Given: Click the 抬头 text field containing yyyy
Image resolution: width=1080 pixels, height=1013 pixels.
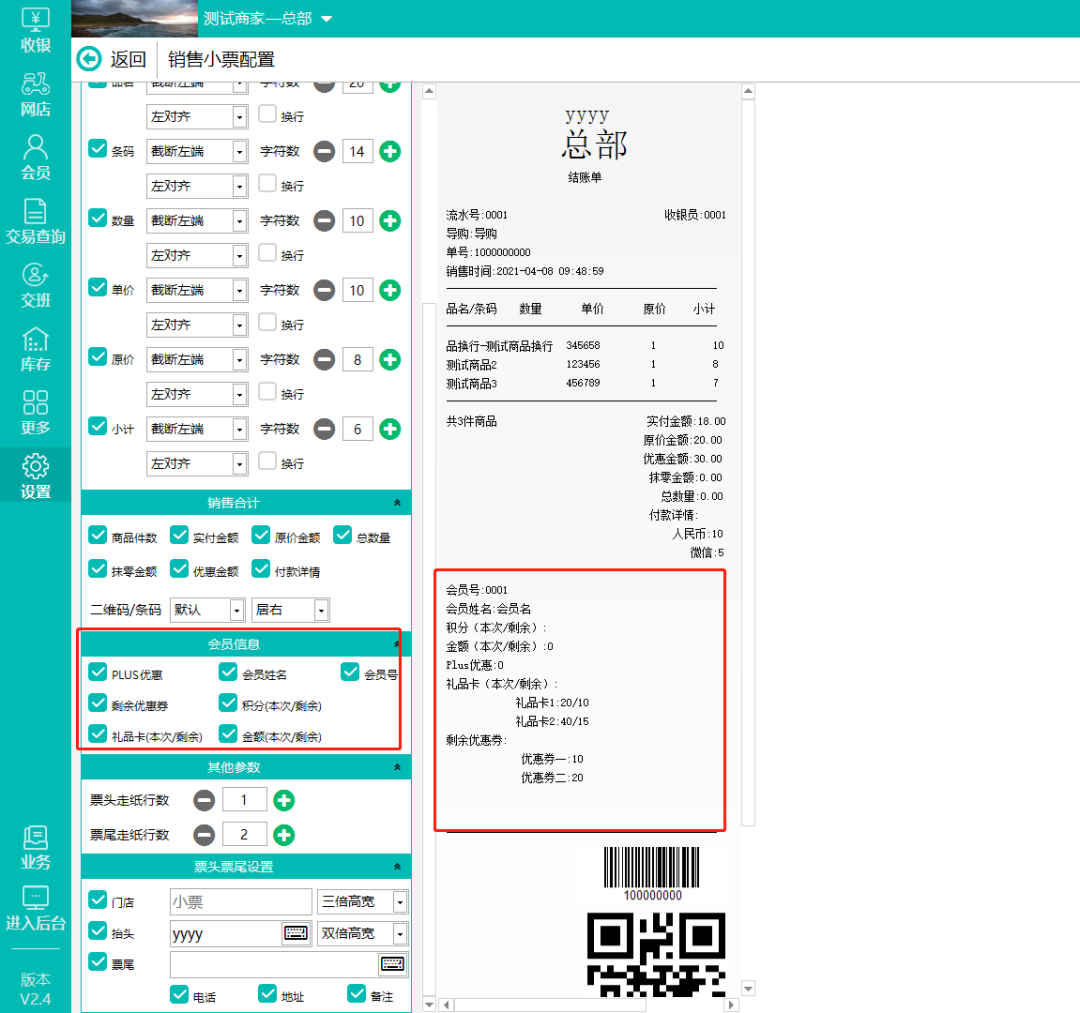Looking at the screenshot, I should point(225,933).
